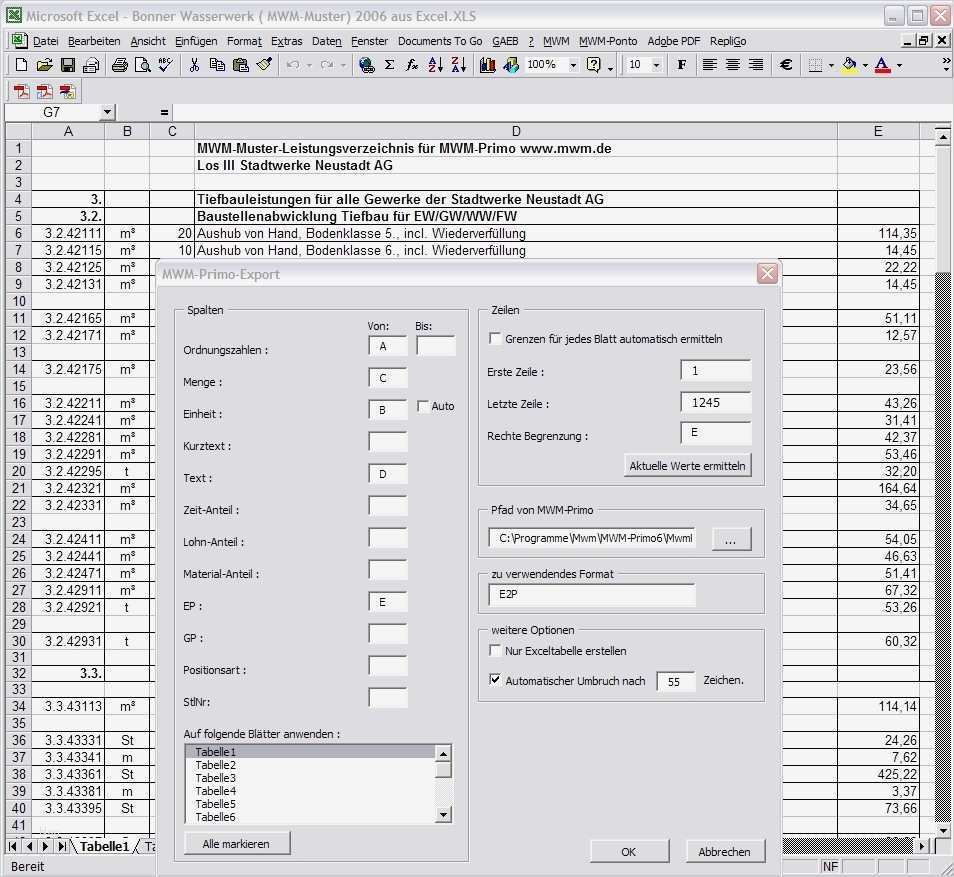
Task: Open the Undo history dropdown arrow
Action: coord(308,65)
